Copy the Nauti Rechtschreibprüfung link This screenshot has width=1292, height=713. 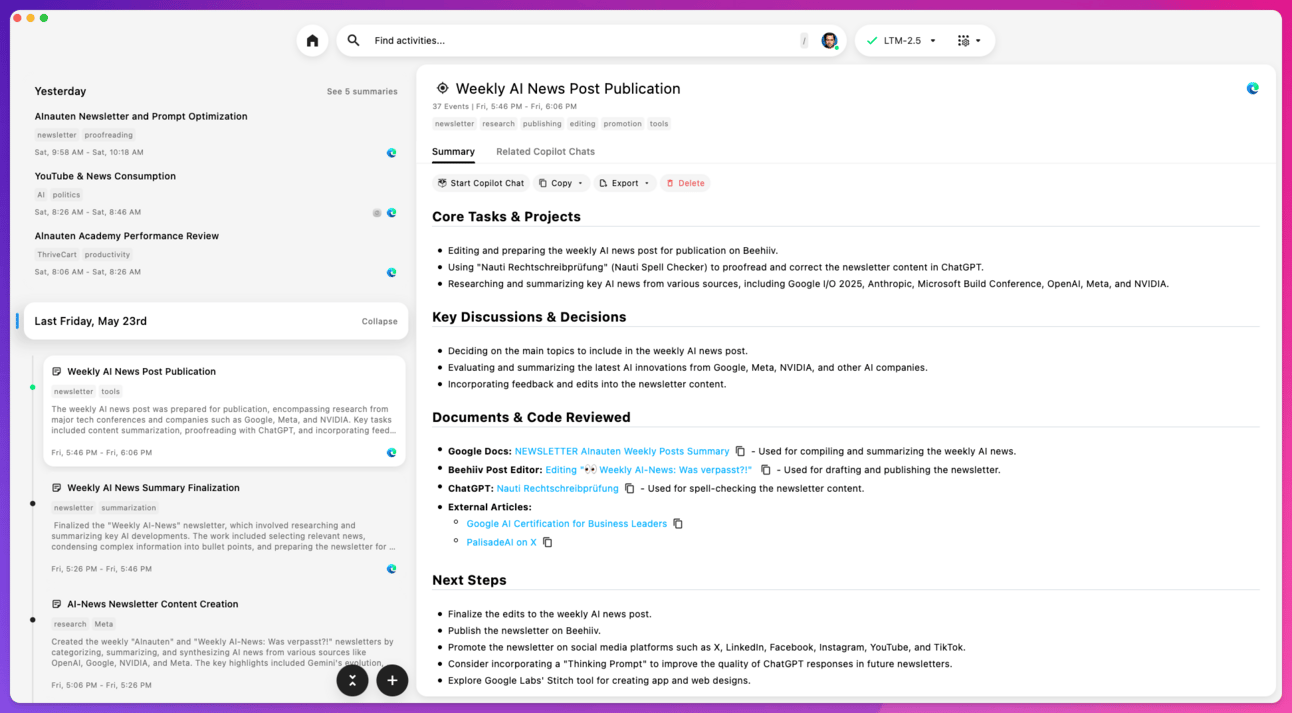coord(629,489)
